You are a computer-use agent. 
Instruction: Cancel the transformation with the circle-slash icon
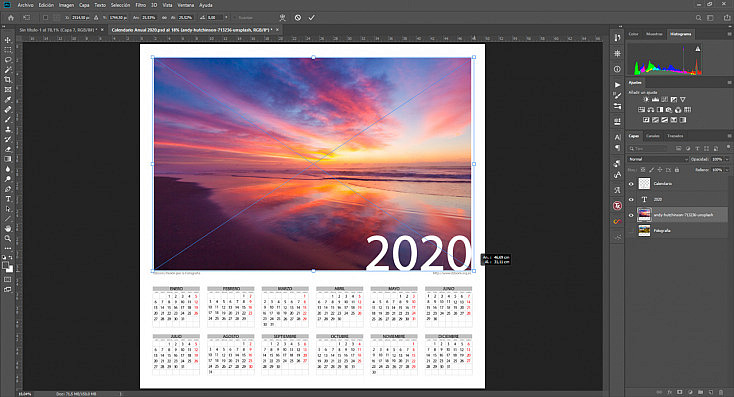click(x=298, y=17)
